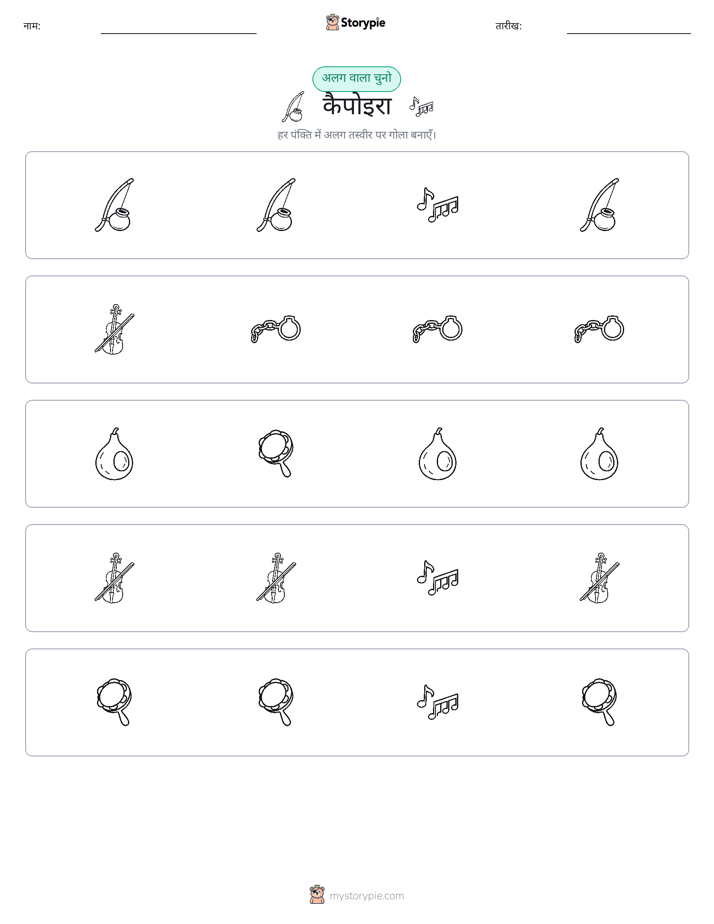Select the last chain shackle in row two
714x924 pixels.
click(x=599, y=329)
